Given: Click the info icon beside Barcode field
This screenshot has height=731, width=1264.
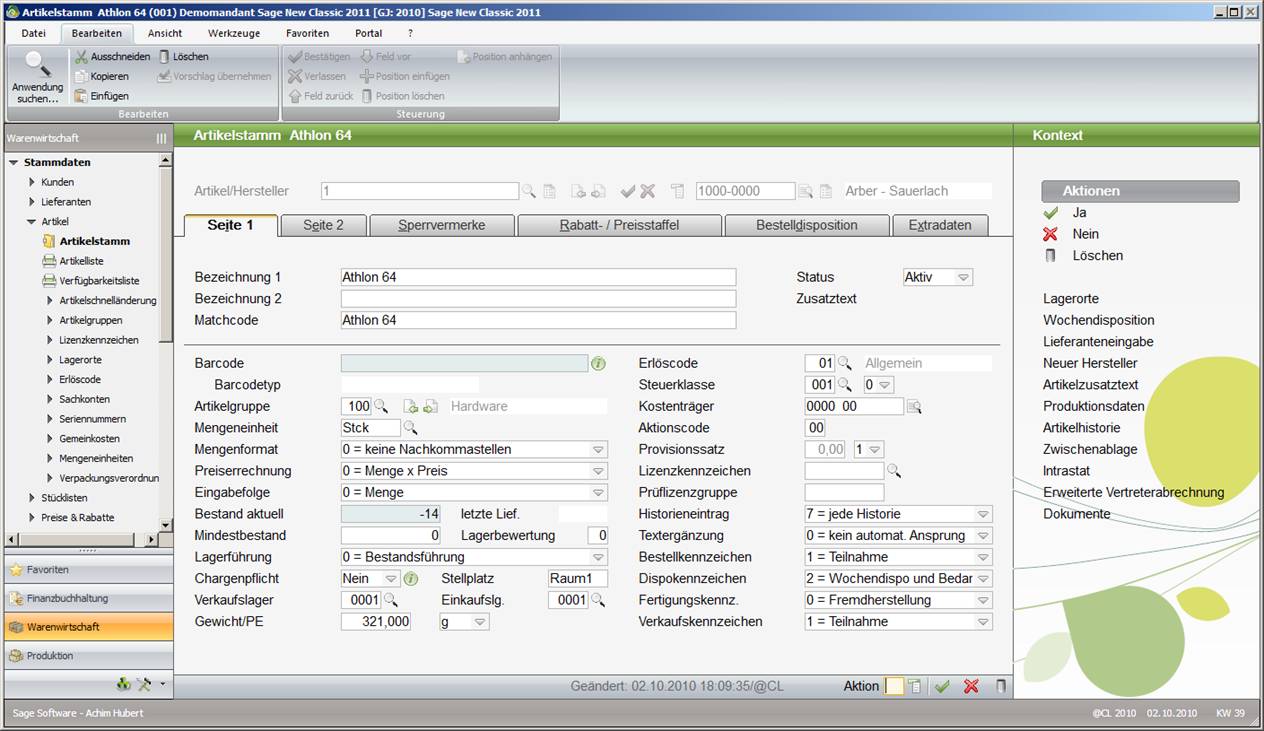Looking at the screenshot, I should point(599,363).
